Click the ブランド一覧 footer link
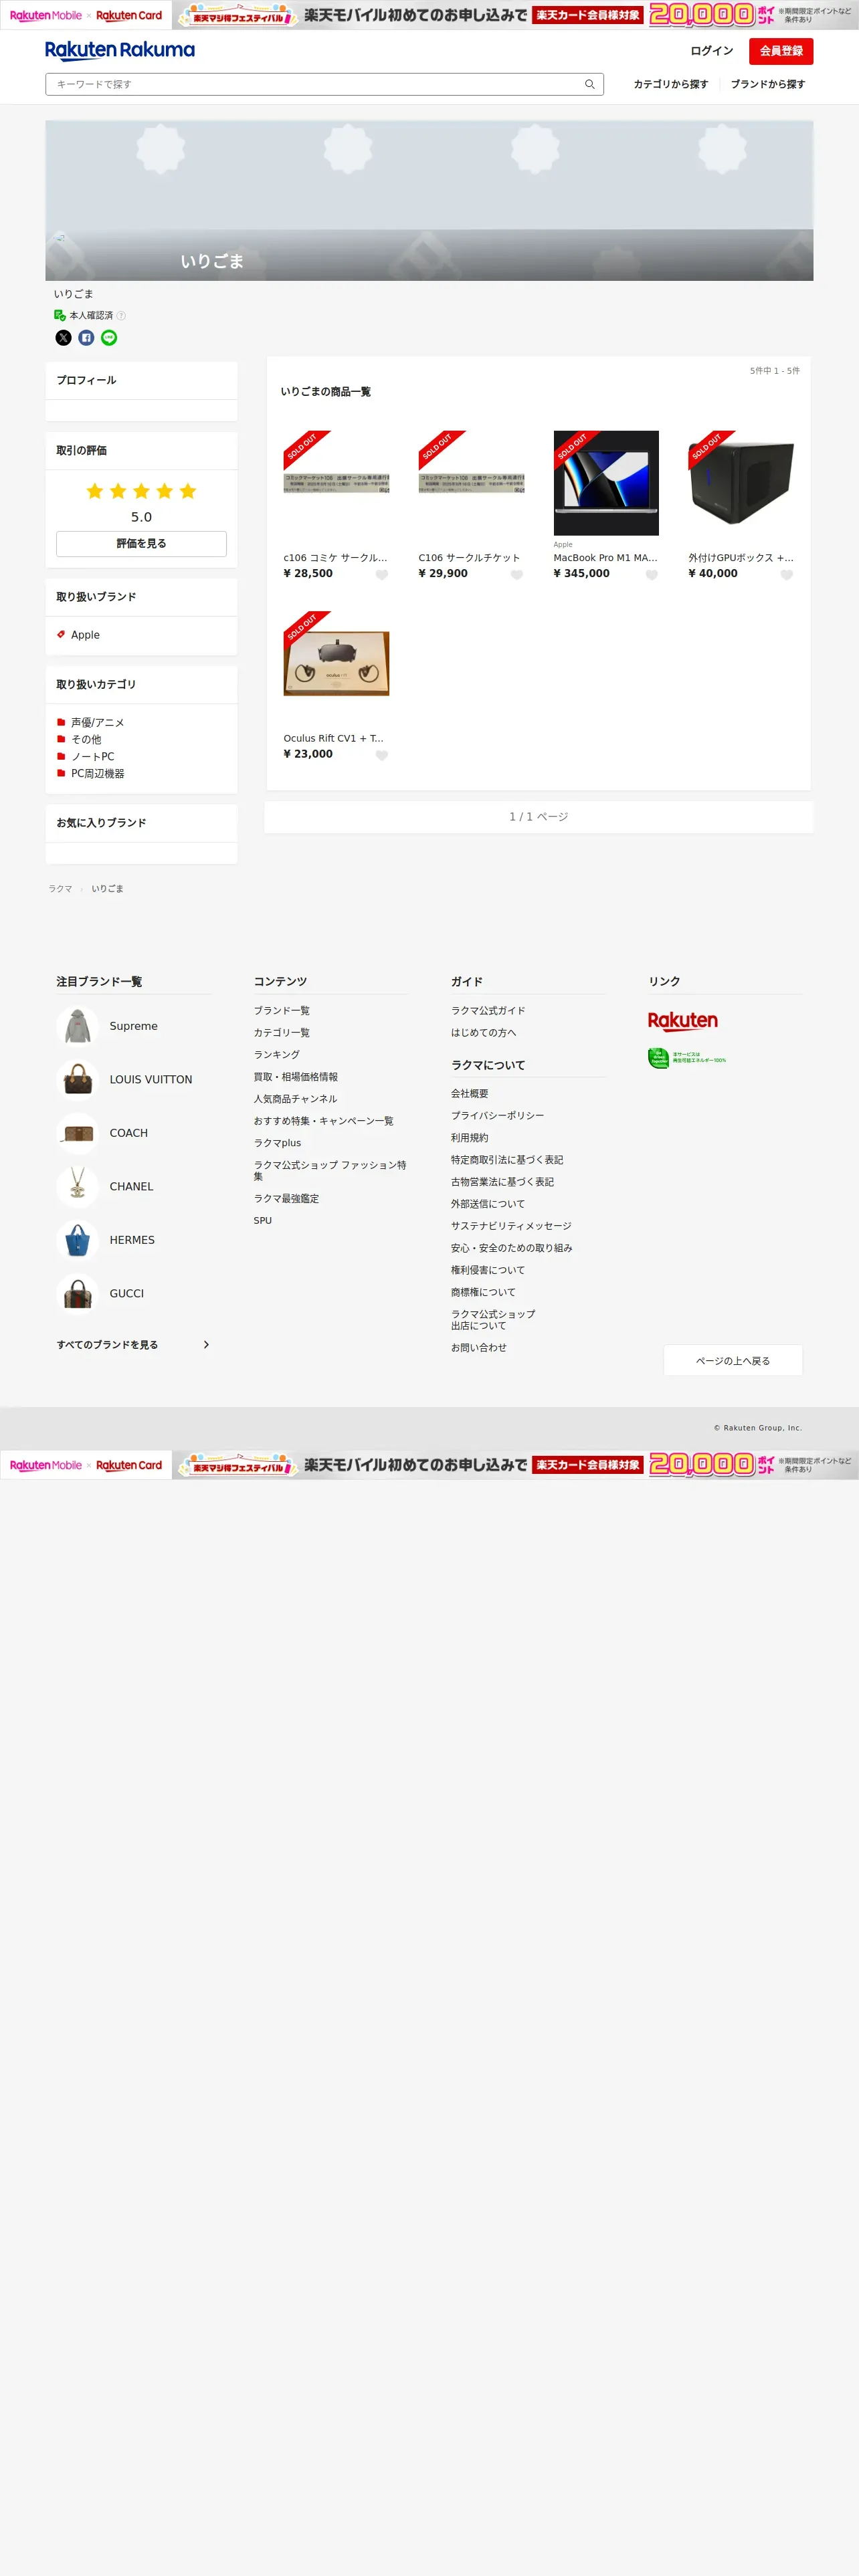This screenshot has width=859, height=2576. 281,1011
